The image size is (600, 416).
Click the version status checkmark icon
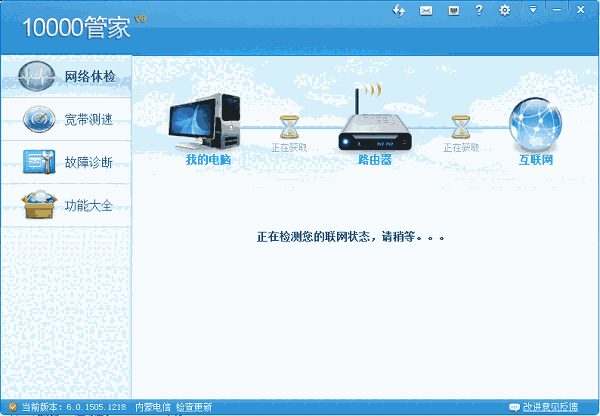(13, 407)
